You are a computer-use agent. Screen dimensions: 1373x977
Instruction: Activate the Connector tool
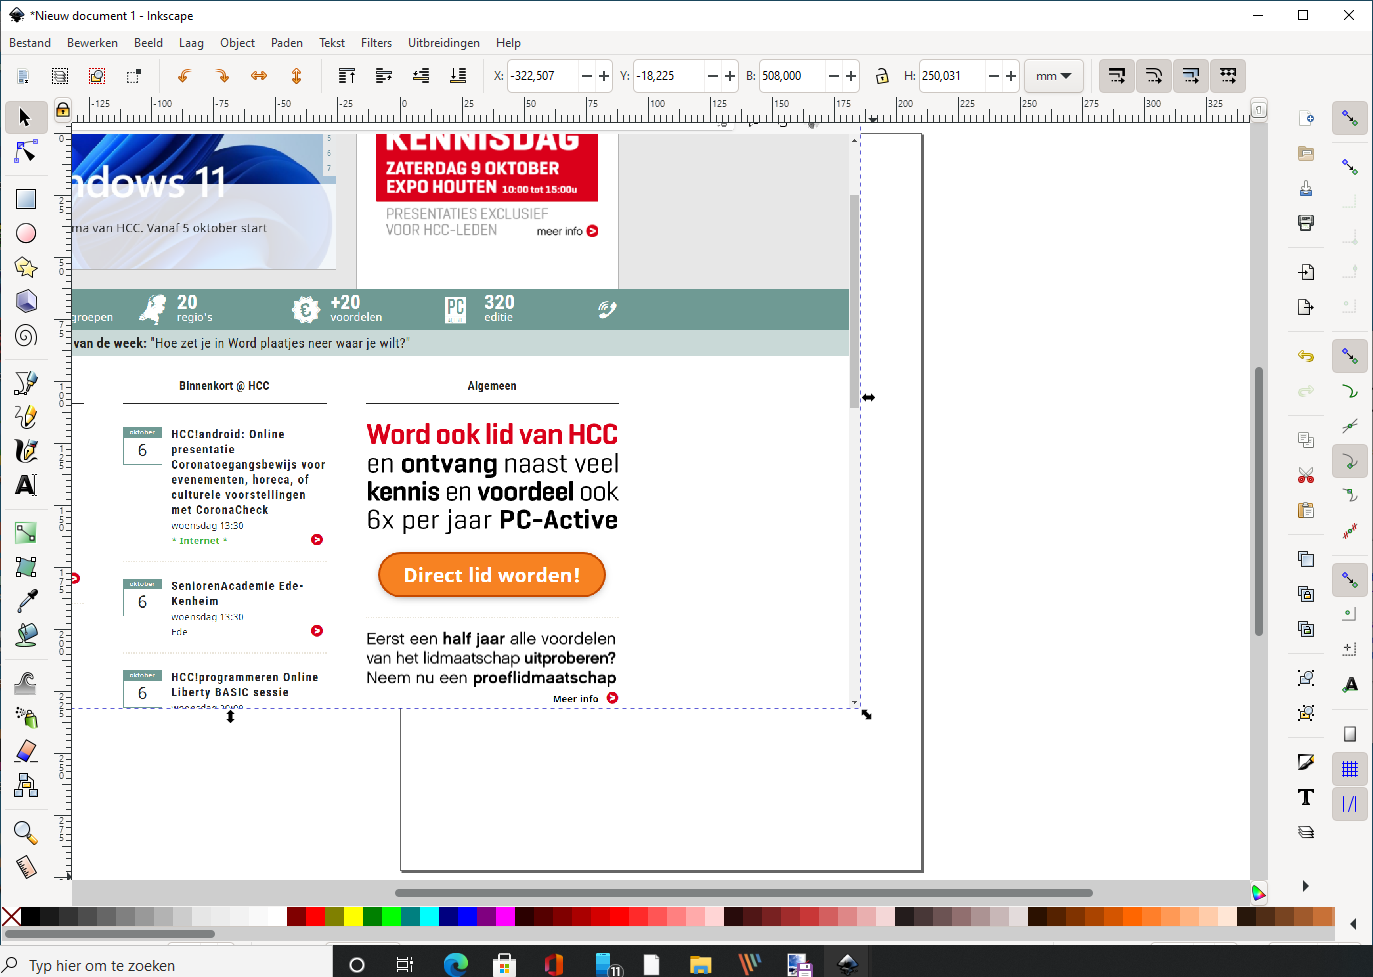[25, 785]
